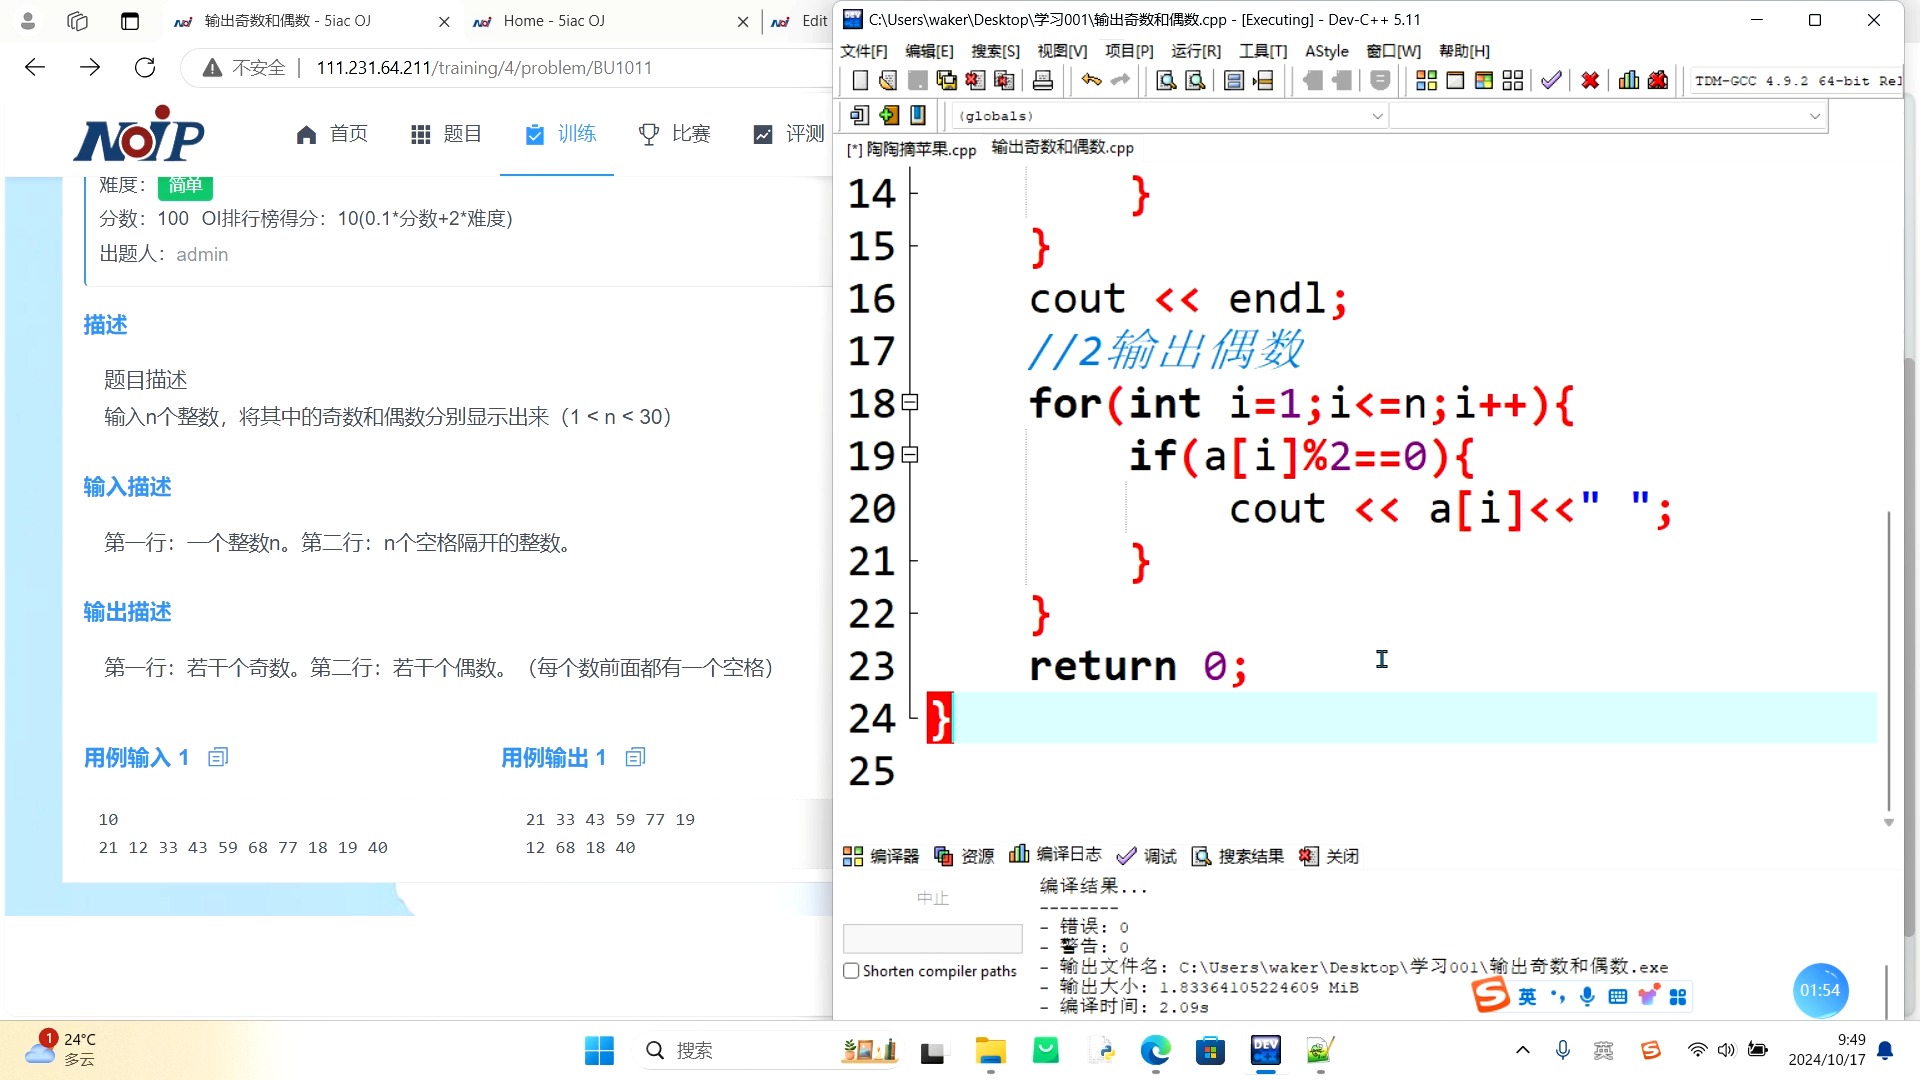Screen dimensions: 1920x1080
Task: Click the Debug checkmark icon
Action: pos(1551,81)
